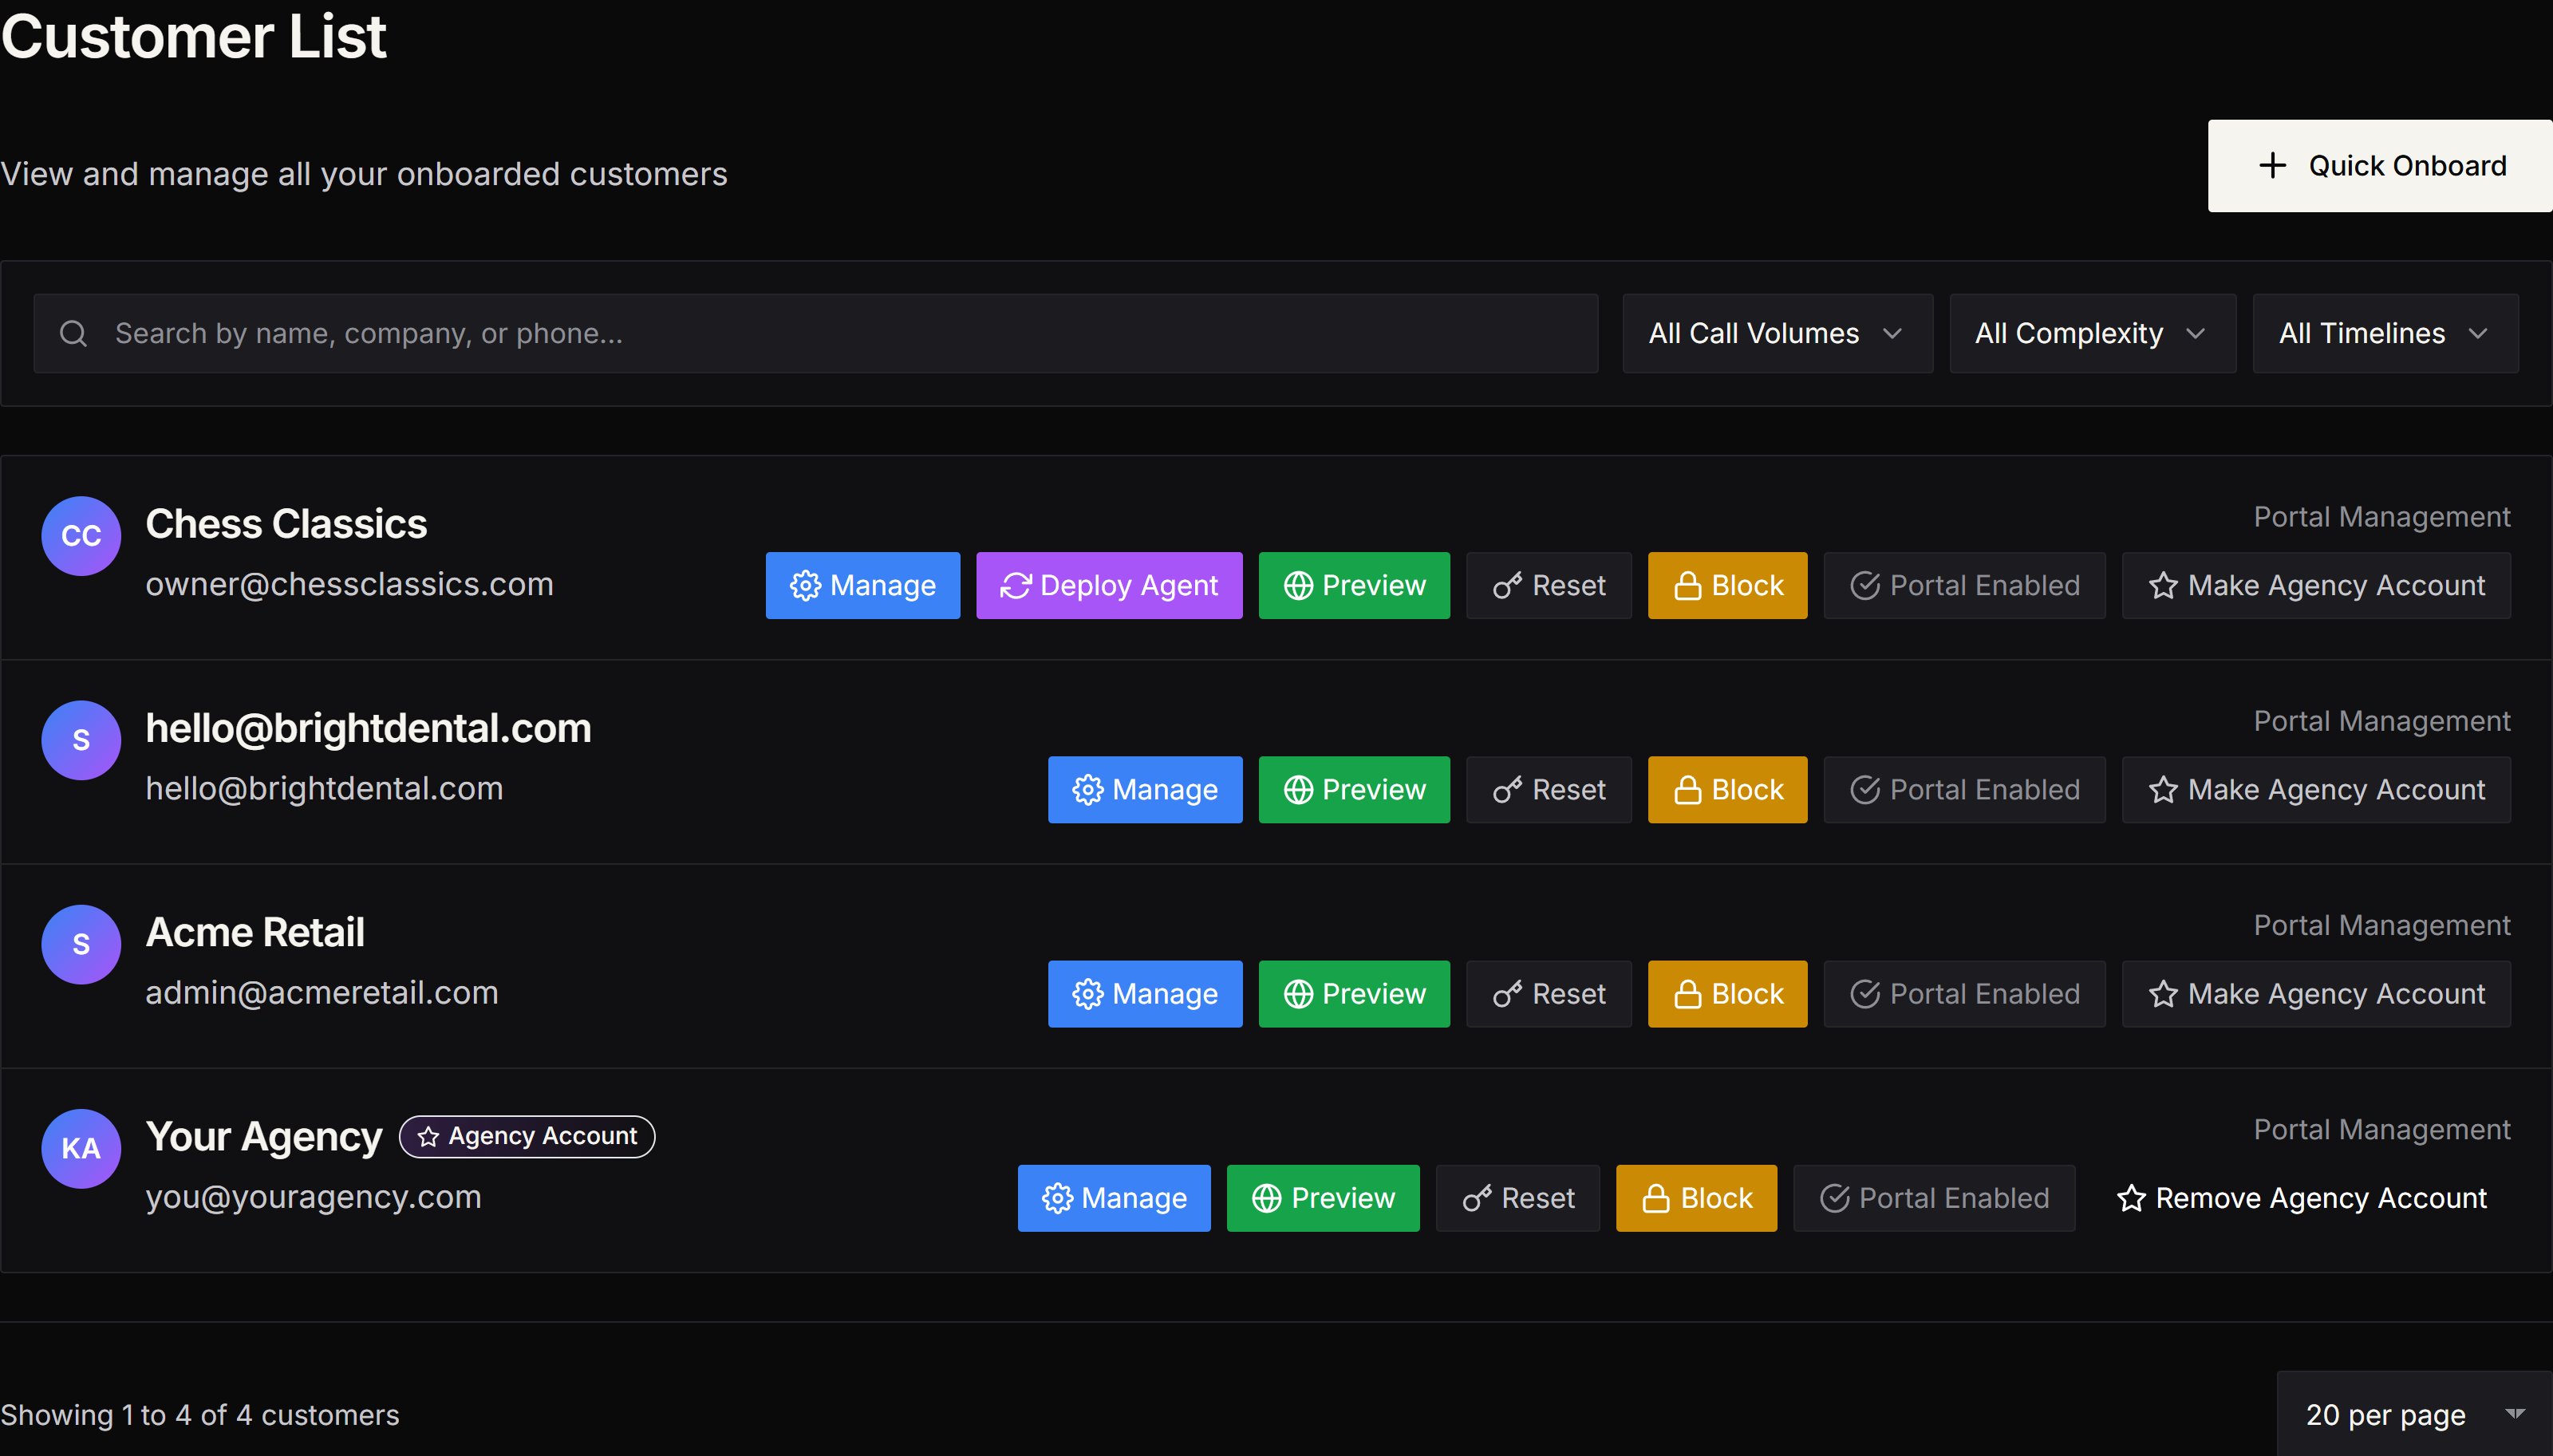Click the S avatar for Acme Retail
The height and width of the screenshot is (1456, 2553).
tap(81, 944)
